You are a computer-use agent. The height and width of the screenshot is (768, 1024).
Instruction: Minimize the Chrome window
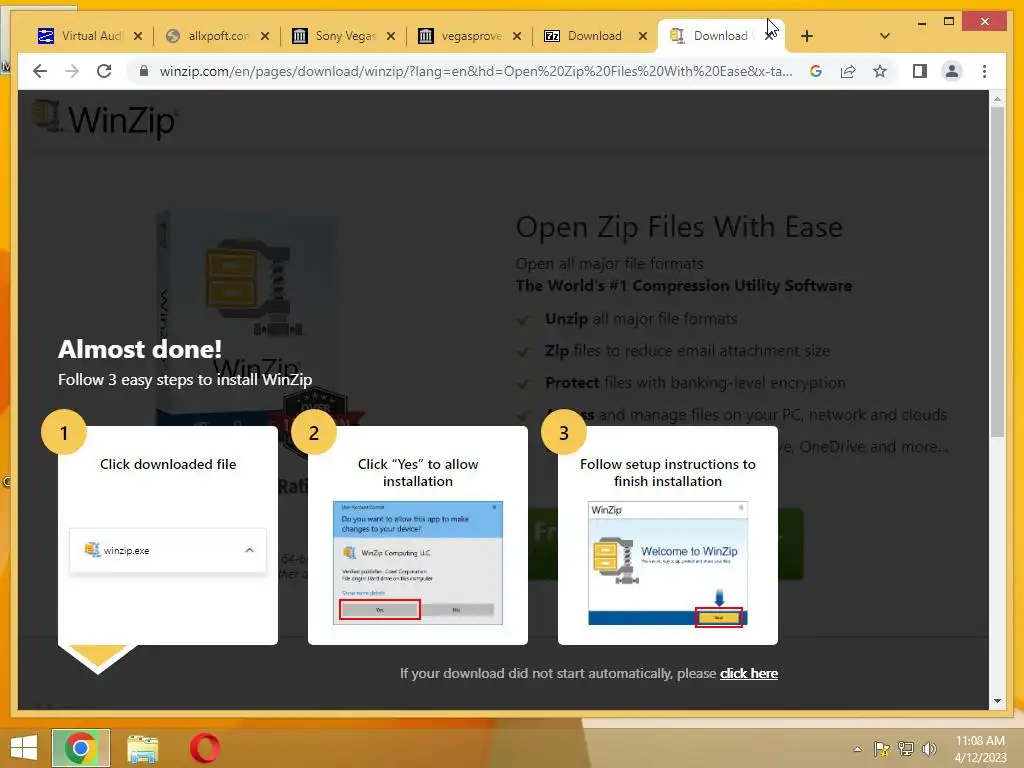(921, 22)
